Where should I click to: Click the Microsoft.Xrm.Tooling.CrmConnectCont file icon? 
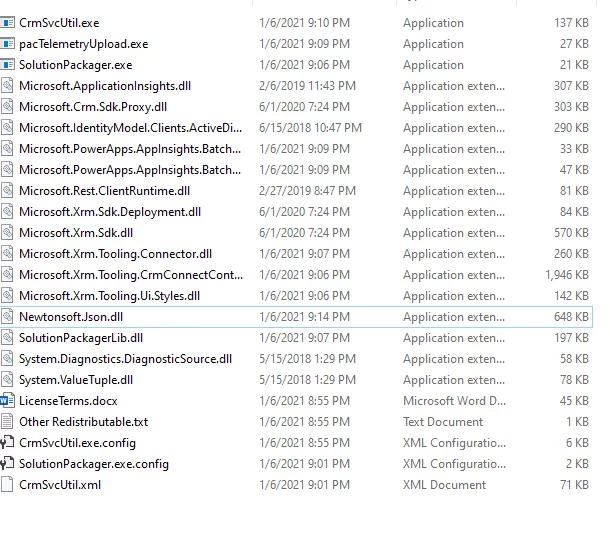click(x=7, y=275)
